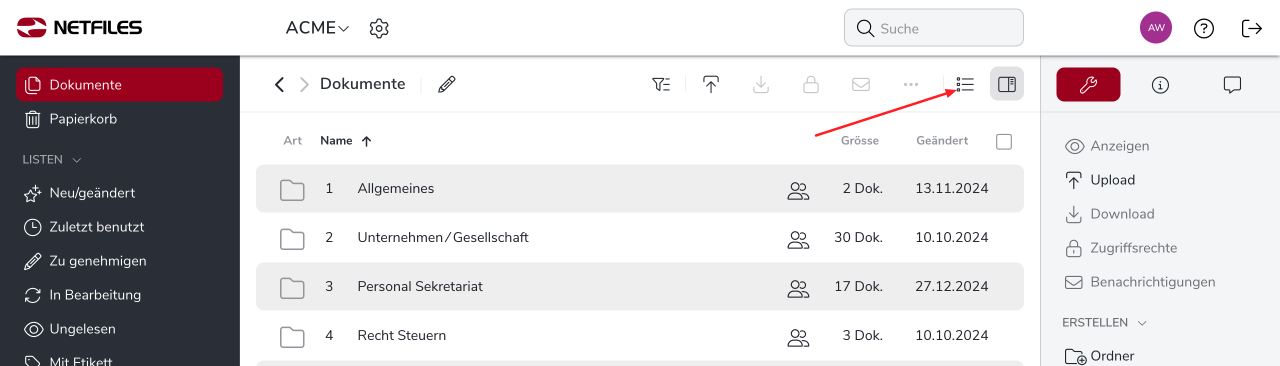Click the pencil edit icon beside Dokumente
This screenshot has height=366, width=1280.
447,85
